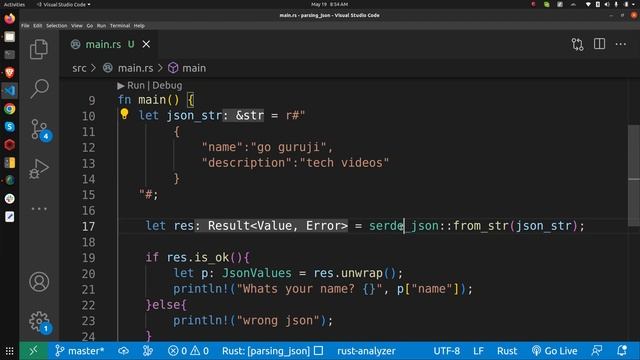Open remote window from status bar
The height and width of the screenshot is (360, 640).
tap(33, 351)
